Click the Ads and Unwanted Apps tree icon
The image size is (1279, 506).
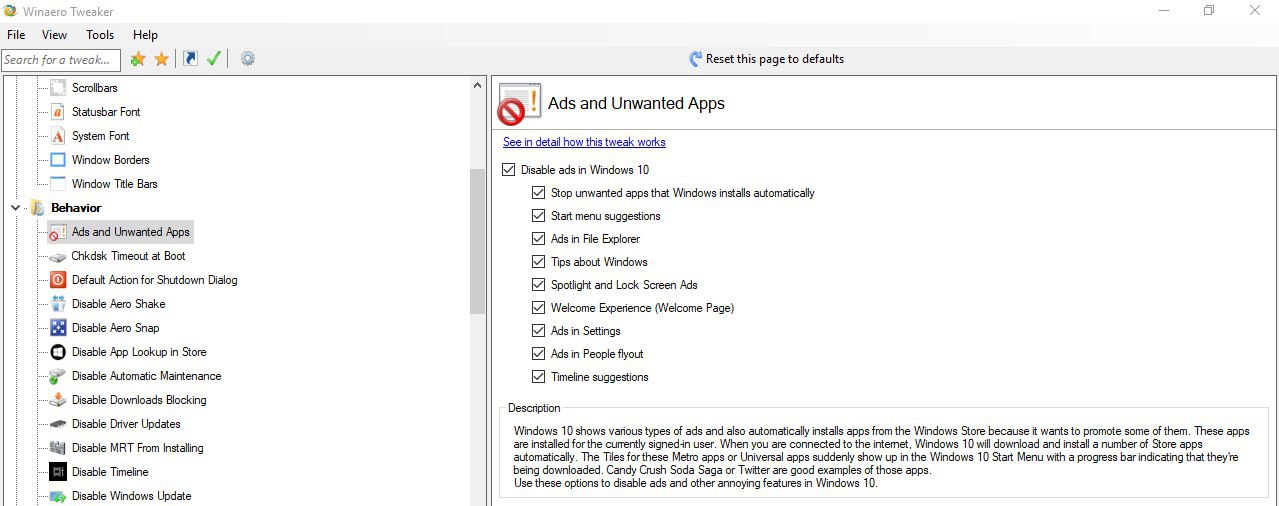point(57,232)
